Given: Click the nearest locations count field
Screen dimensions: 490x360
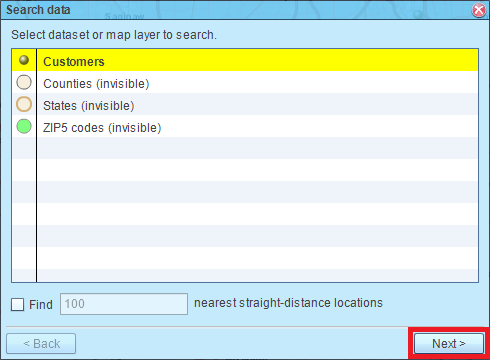Looking at the screenshot, I should 124,304.
